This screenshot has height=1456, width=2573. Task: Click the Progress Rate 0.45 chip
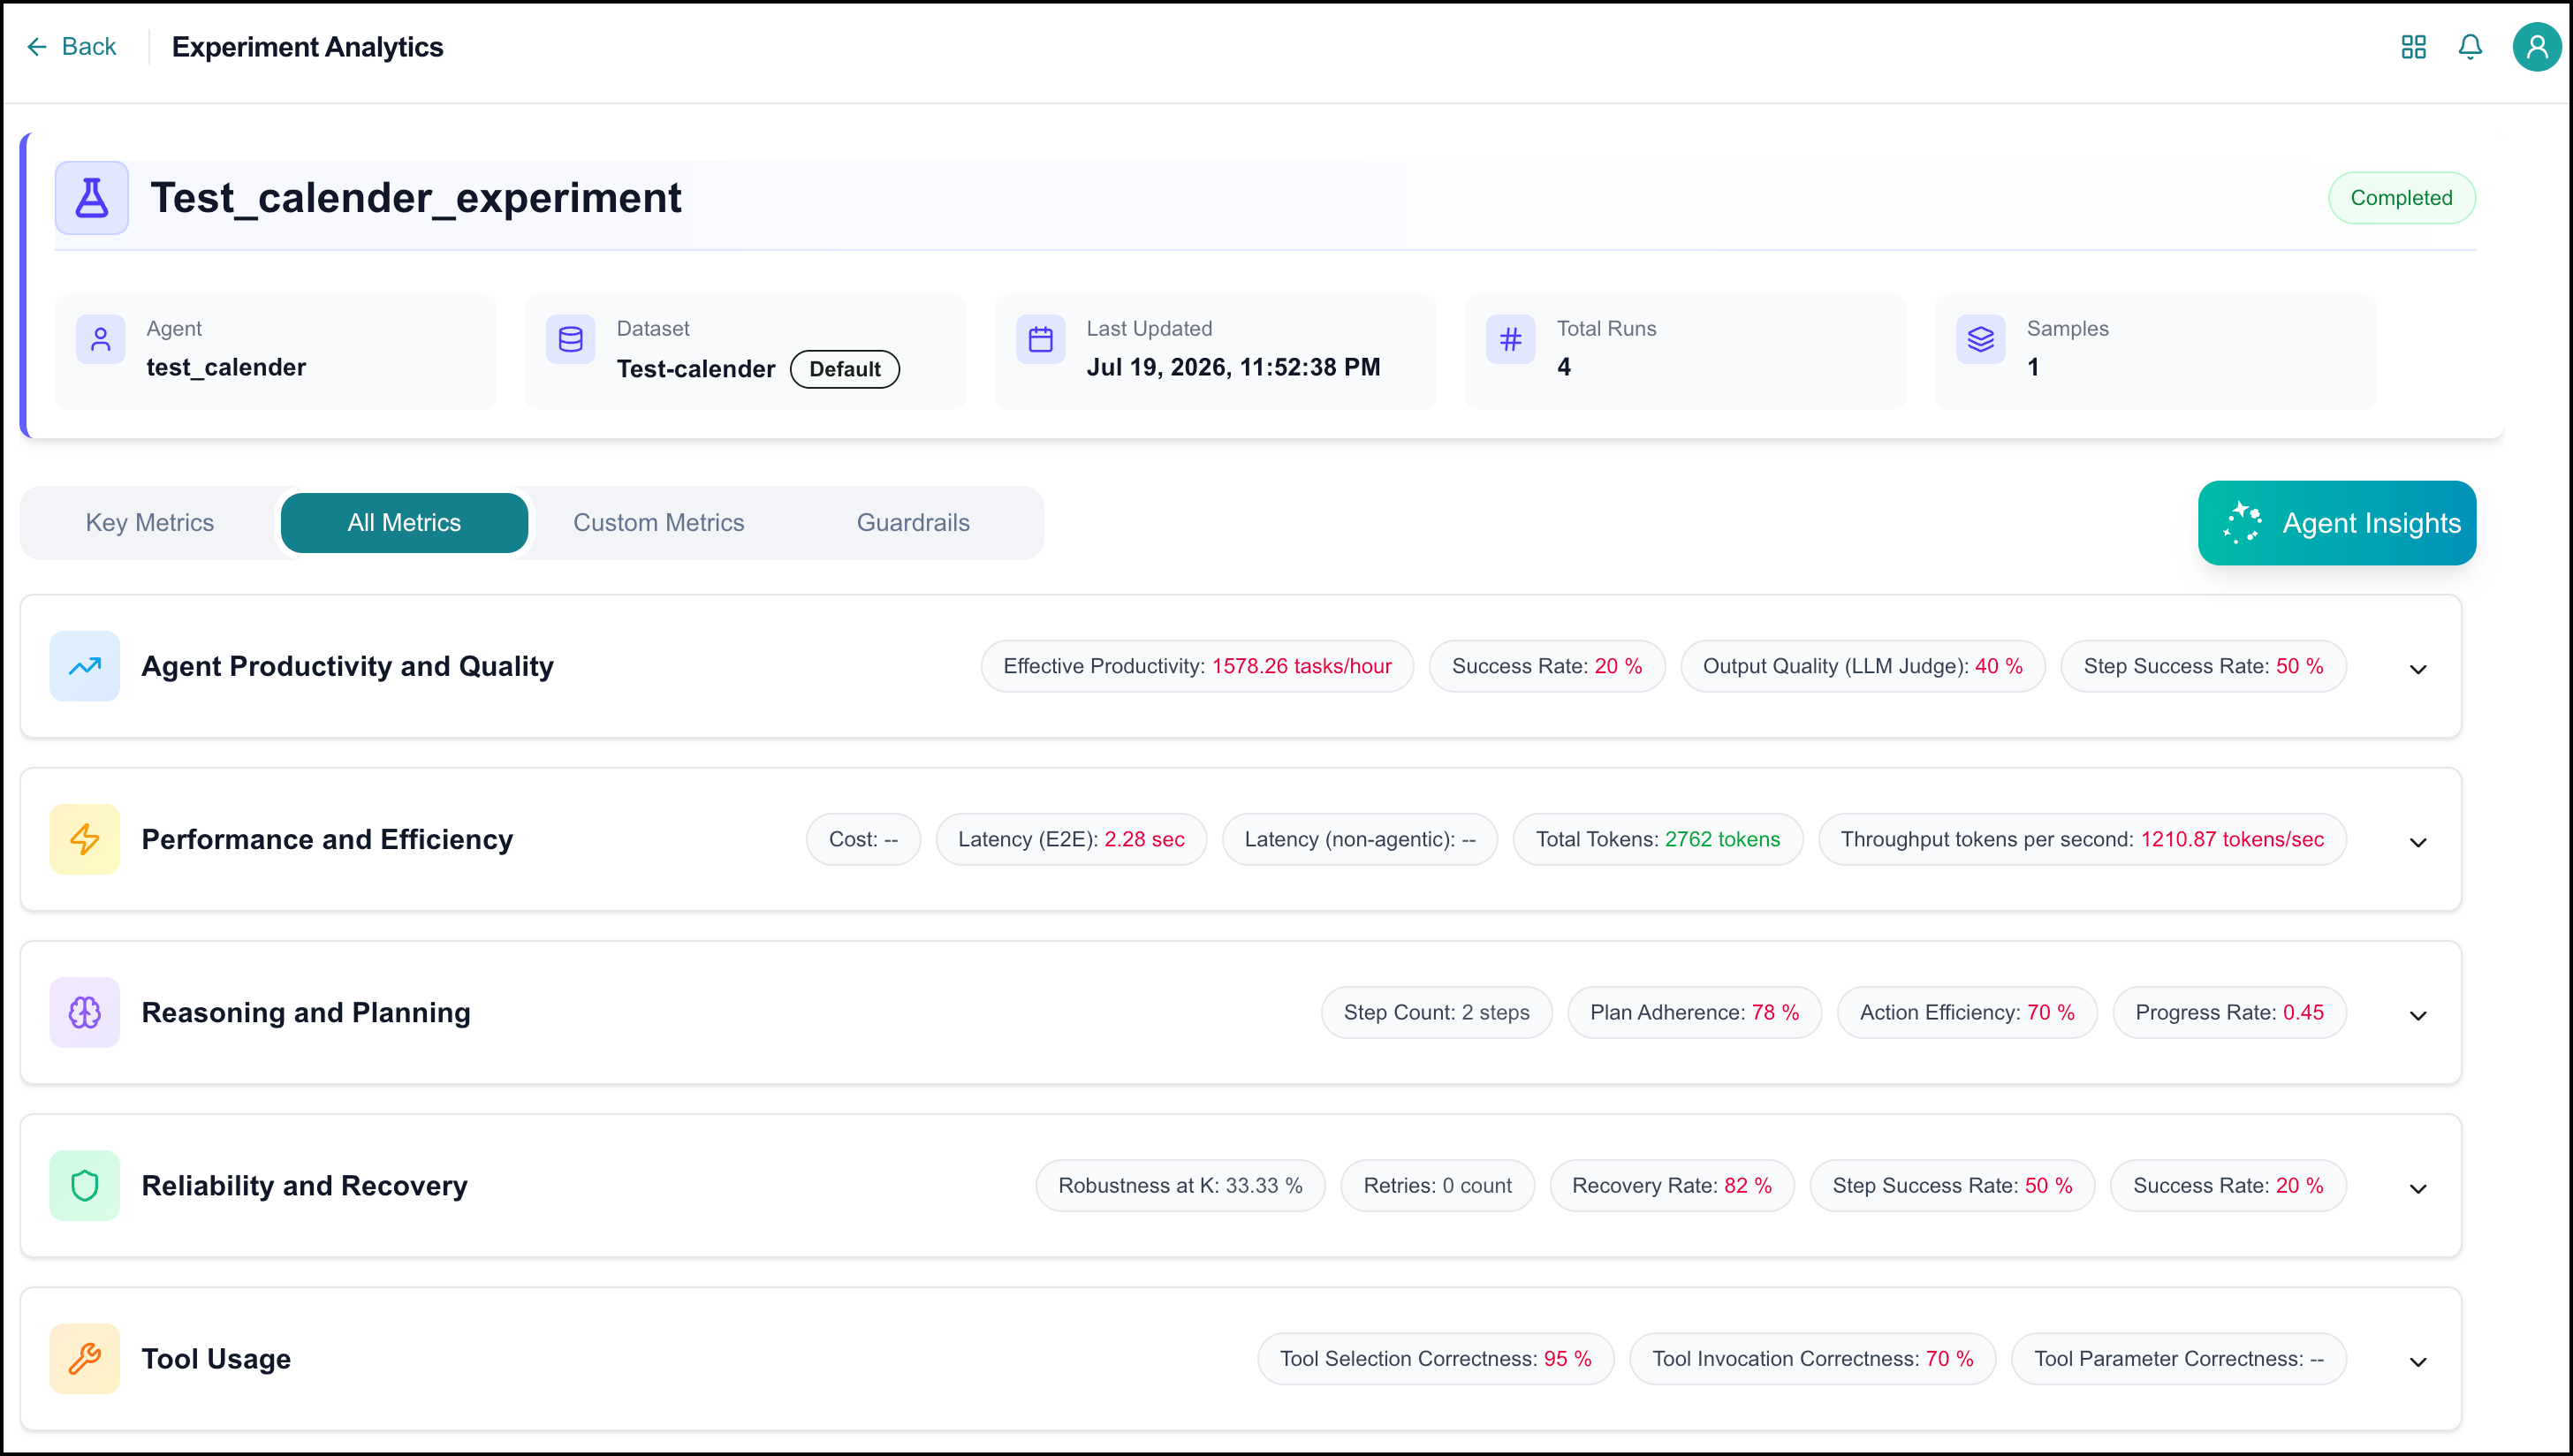(x=2230, y=1012)
